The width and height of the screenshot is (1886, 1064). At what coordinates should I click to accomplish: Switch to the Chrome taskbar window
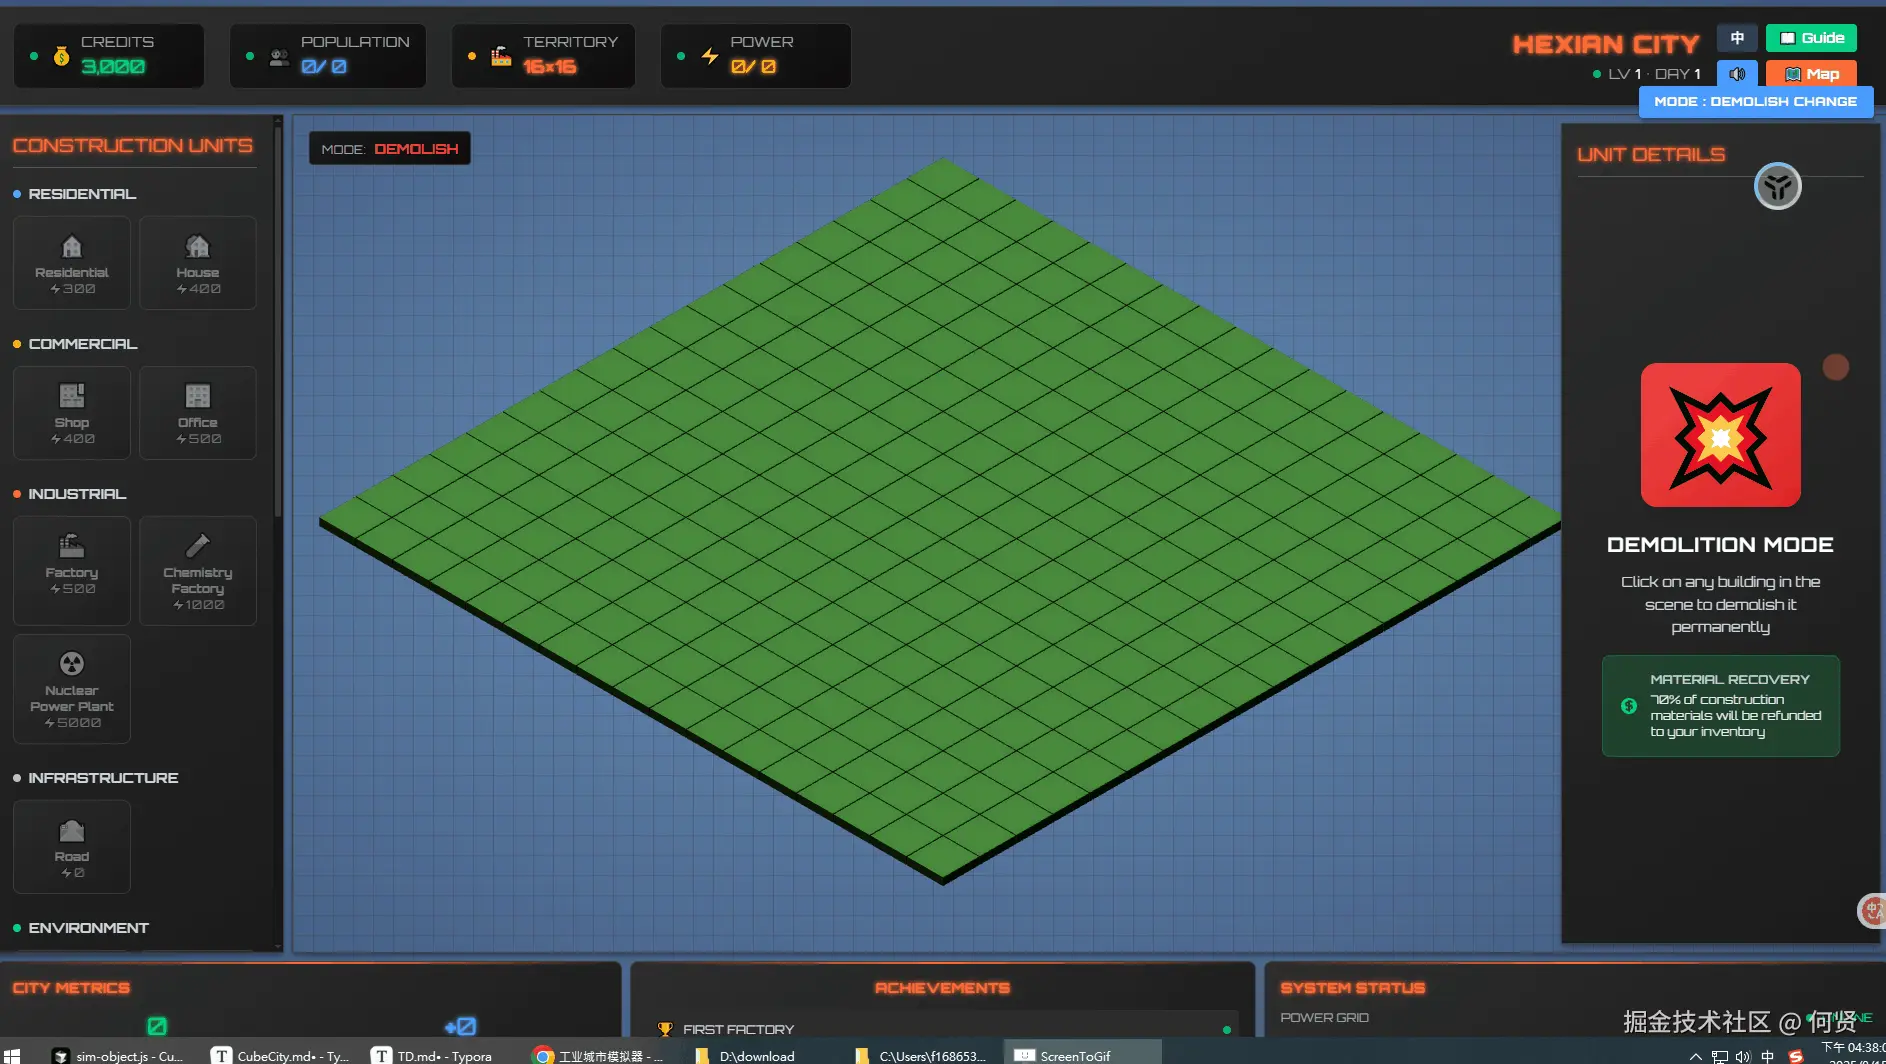coord(599,1055)
